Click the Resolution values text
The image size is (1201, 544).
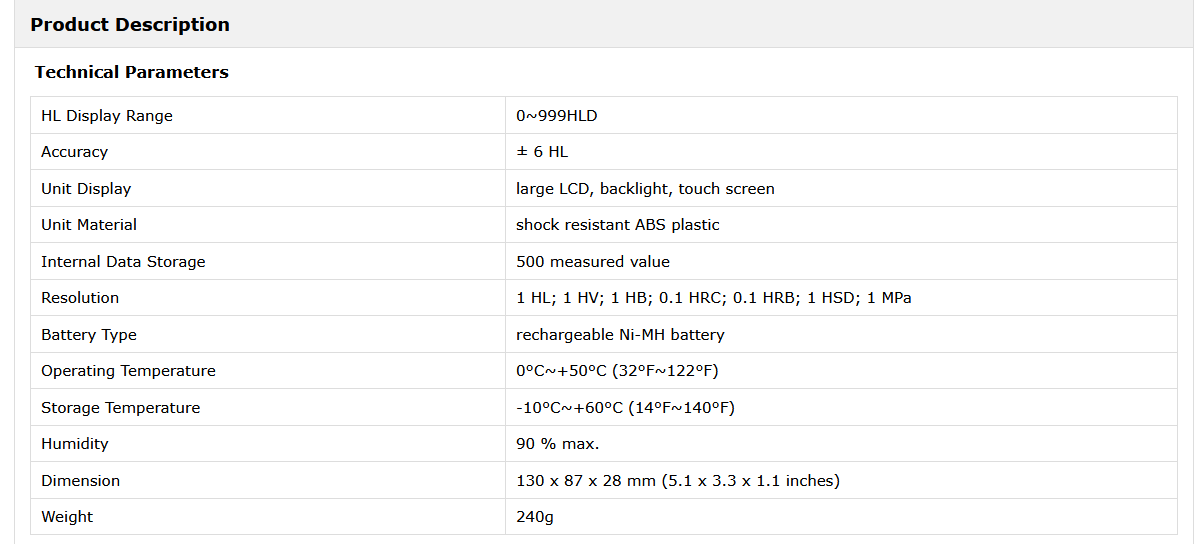(x=713, y=298)
